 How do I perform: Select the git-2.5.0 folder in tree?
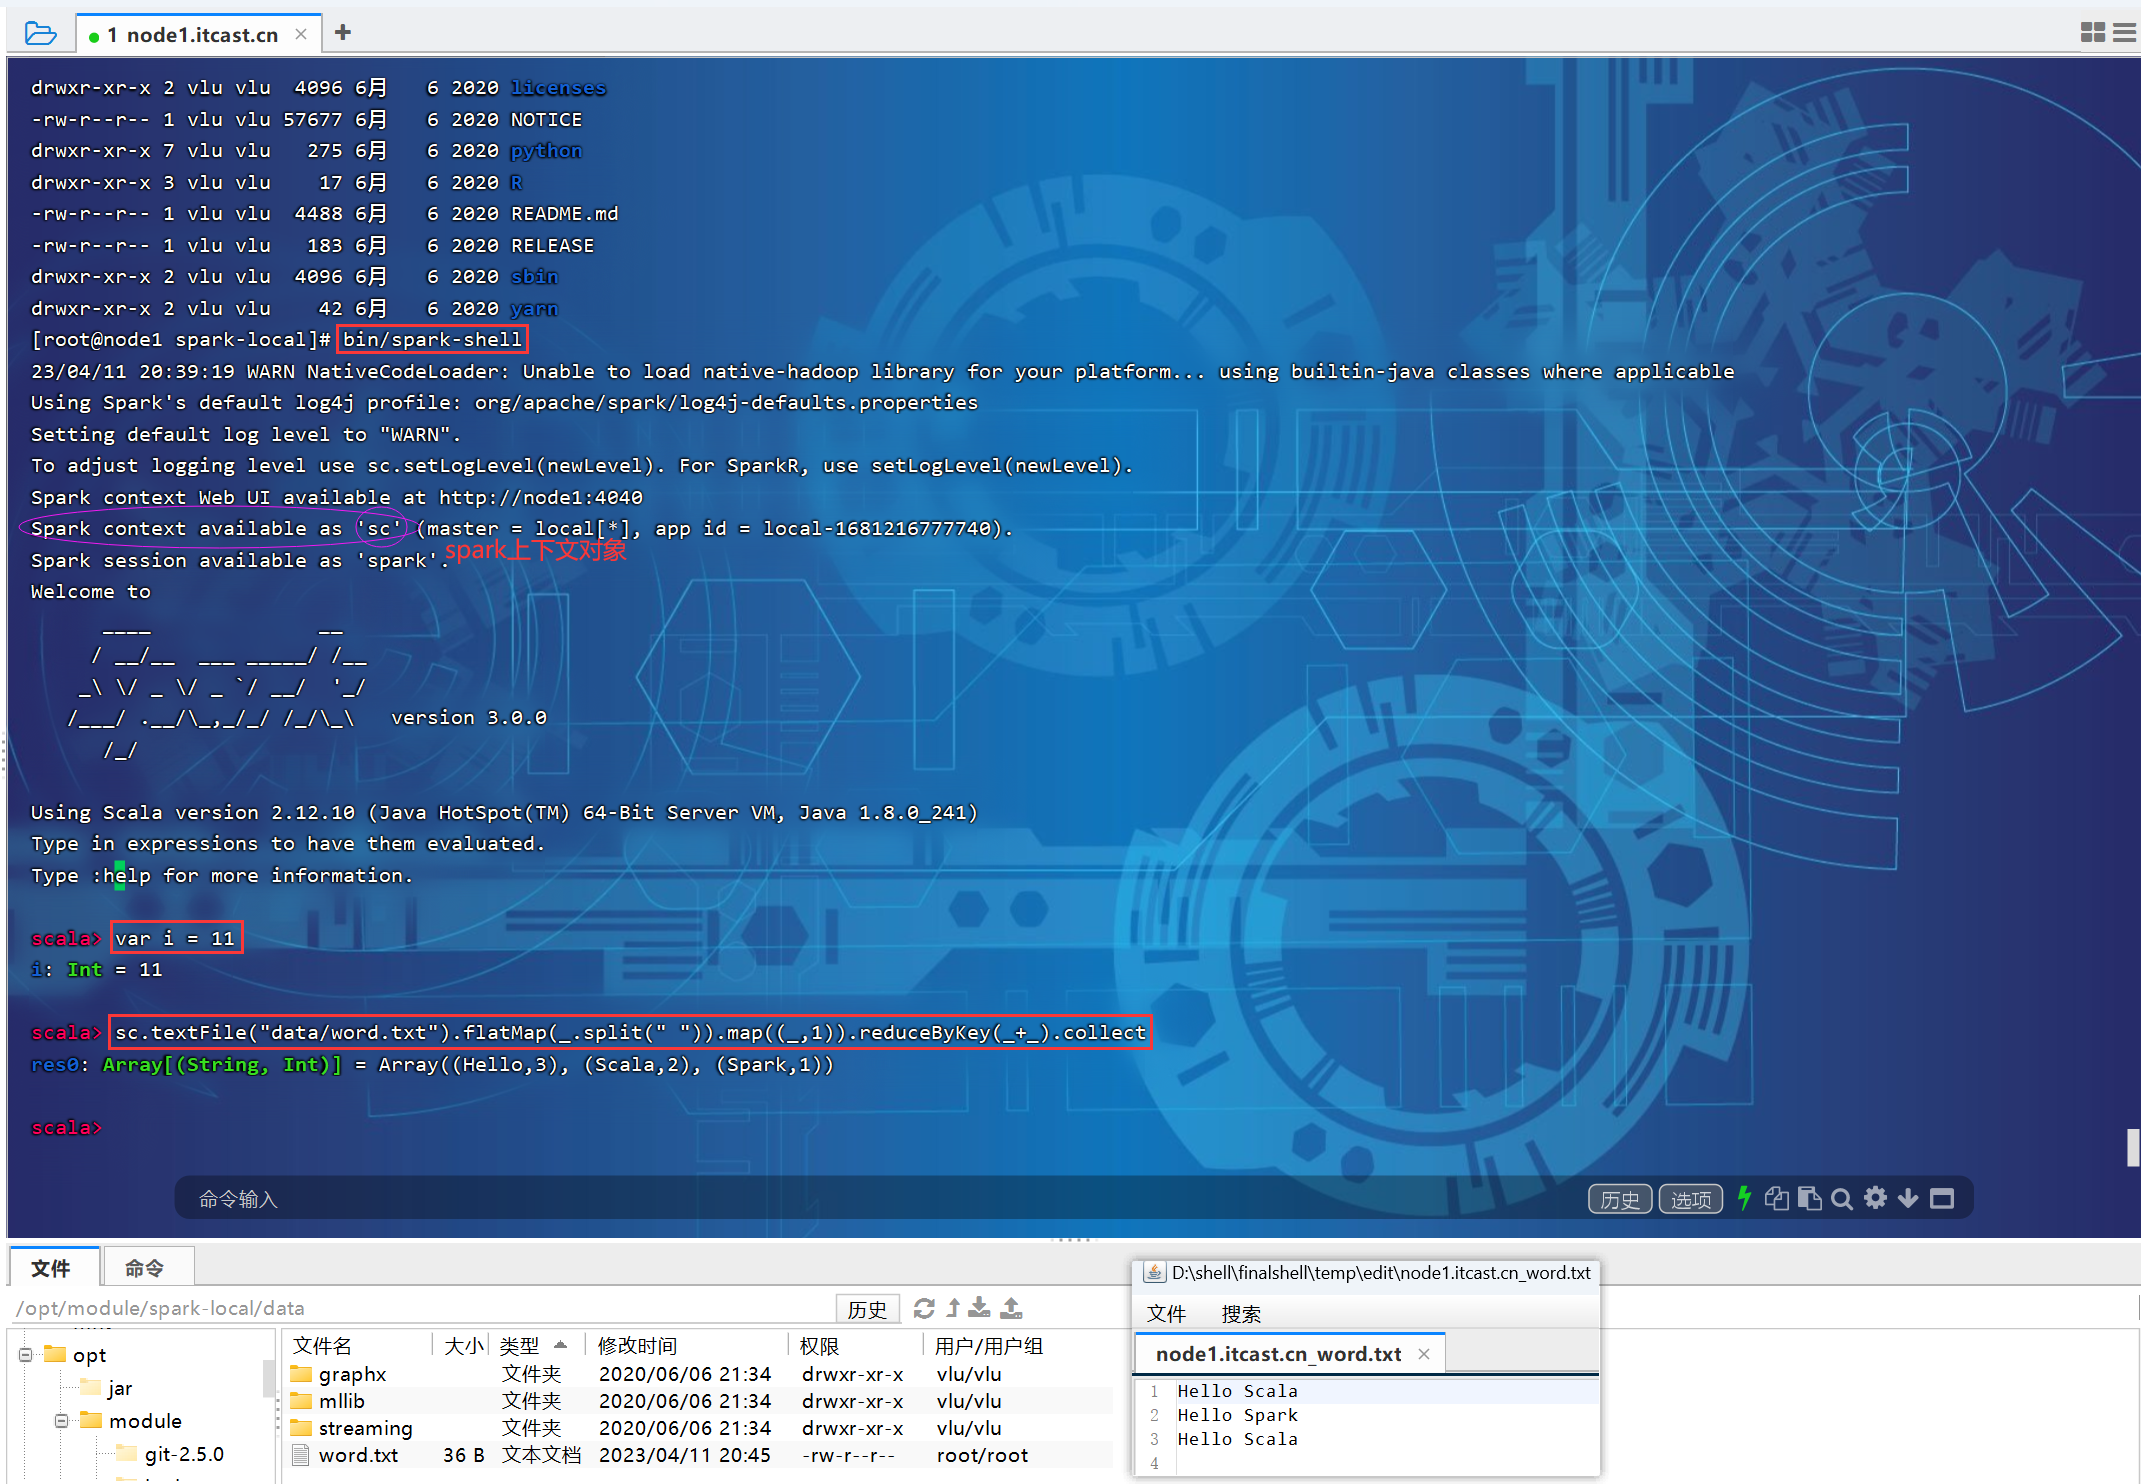pos(171,1454)
